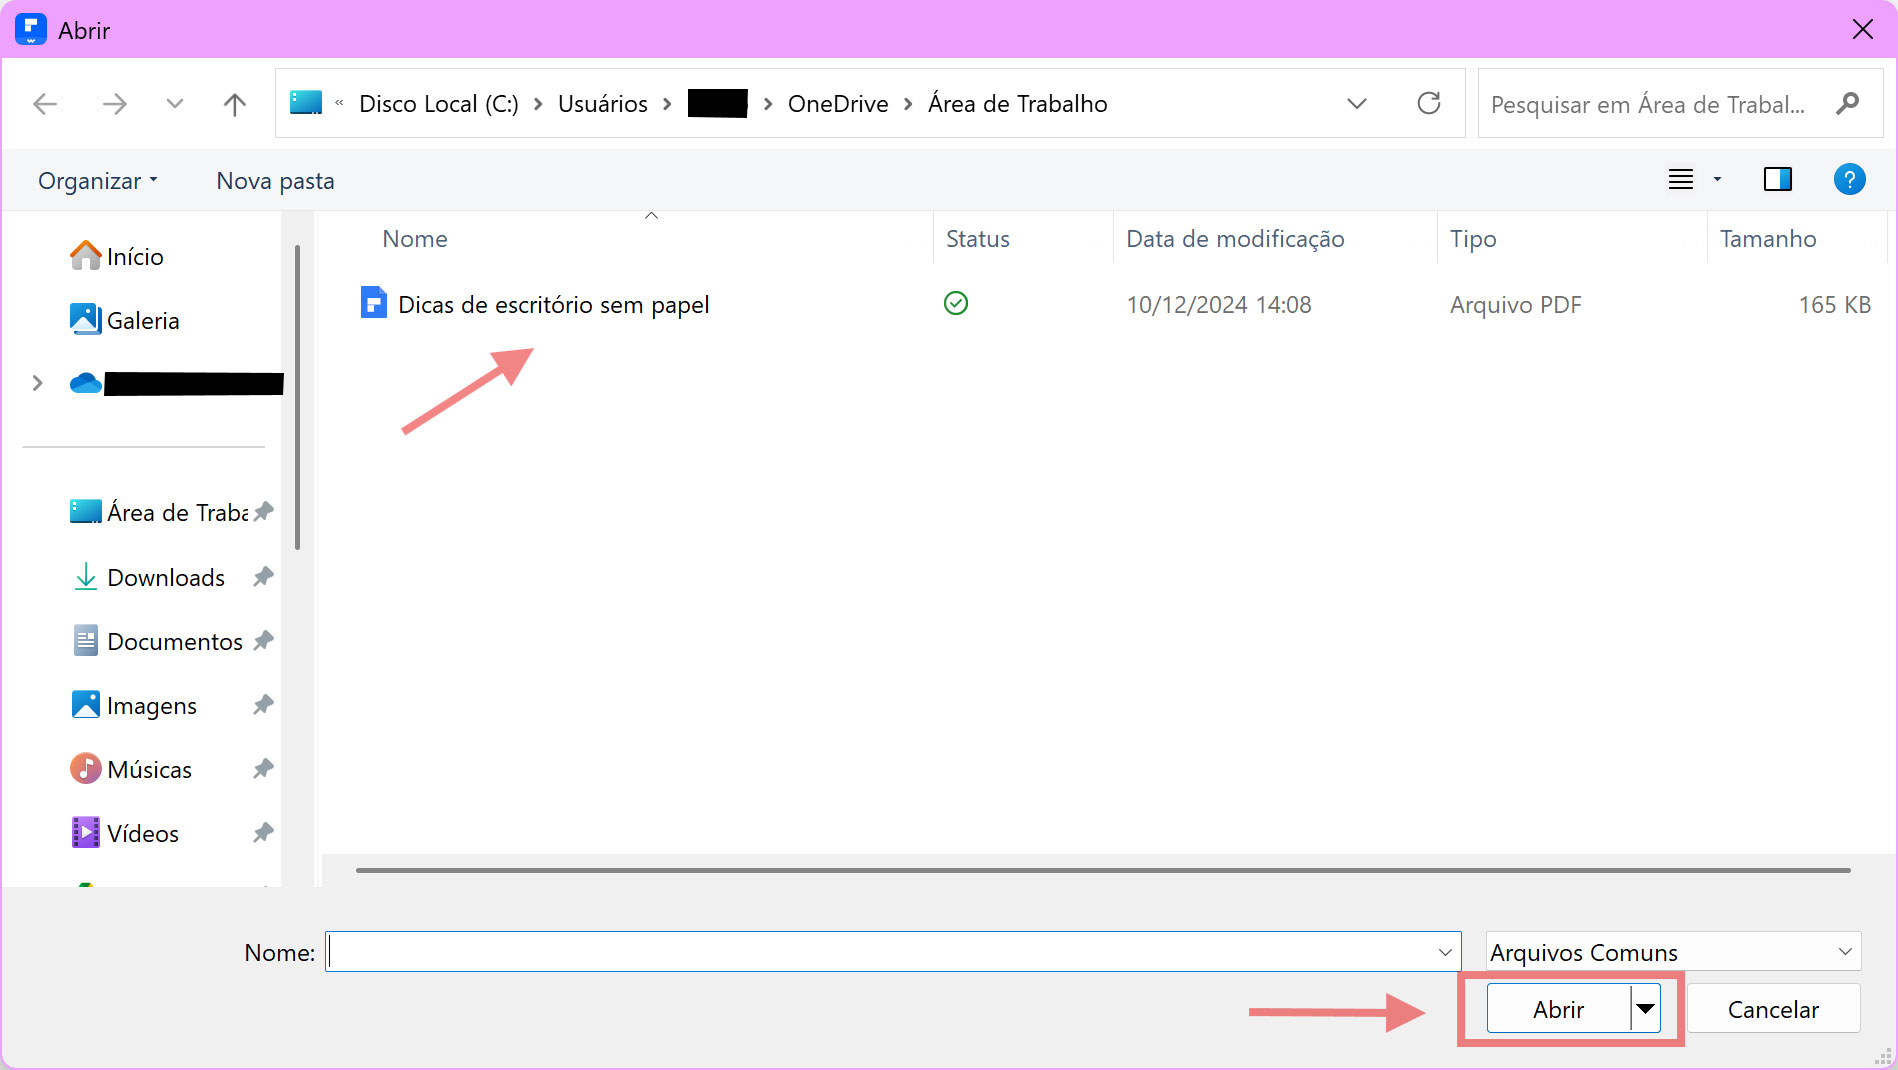Image resolution: width=1898 pixels, height=1070 pixels.
Task: Expand the OneDrive tree node
Action: 37,383
